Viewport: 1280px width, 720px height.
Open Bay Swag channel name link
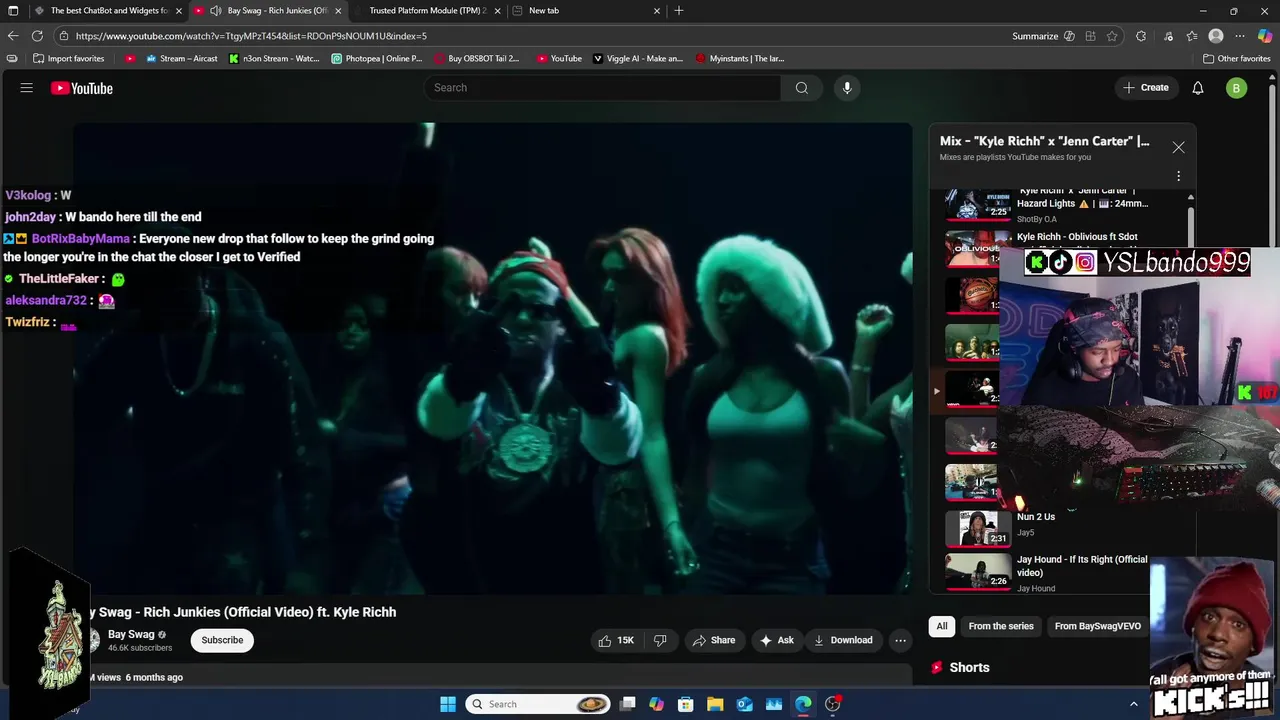tap(131, 634)
